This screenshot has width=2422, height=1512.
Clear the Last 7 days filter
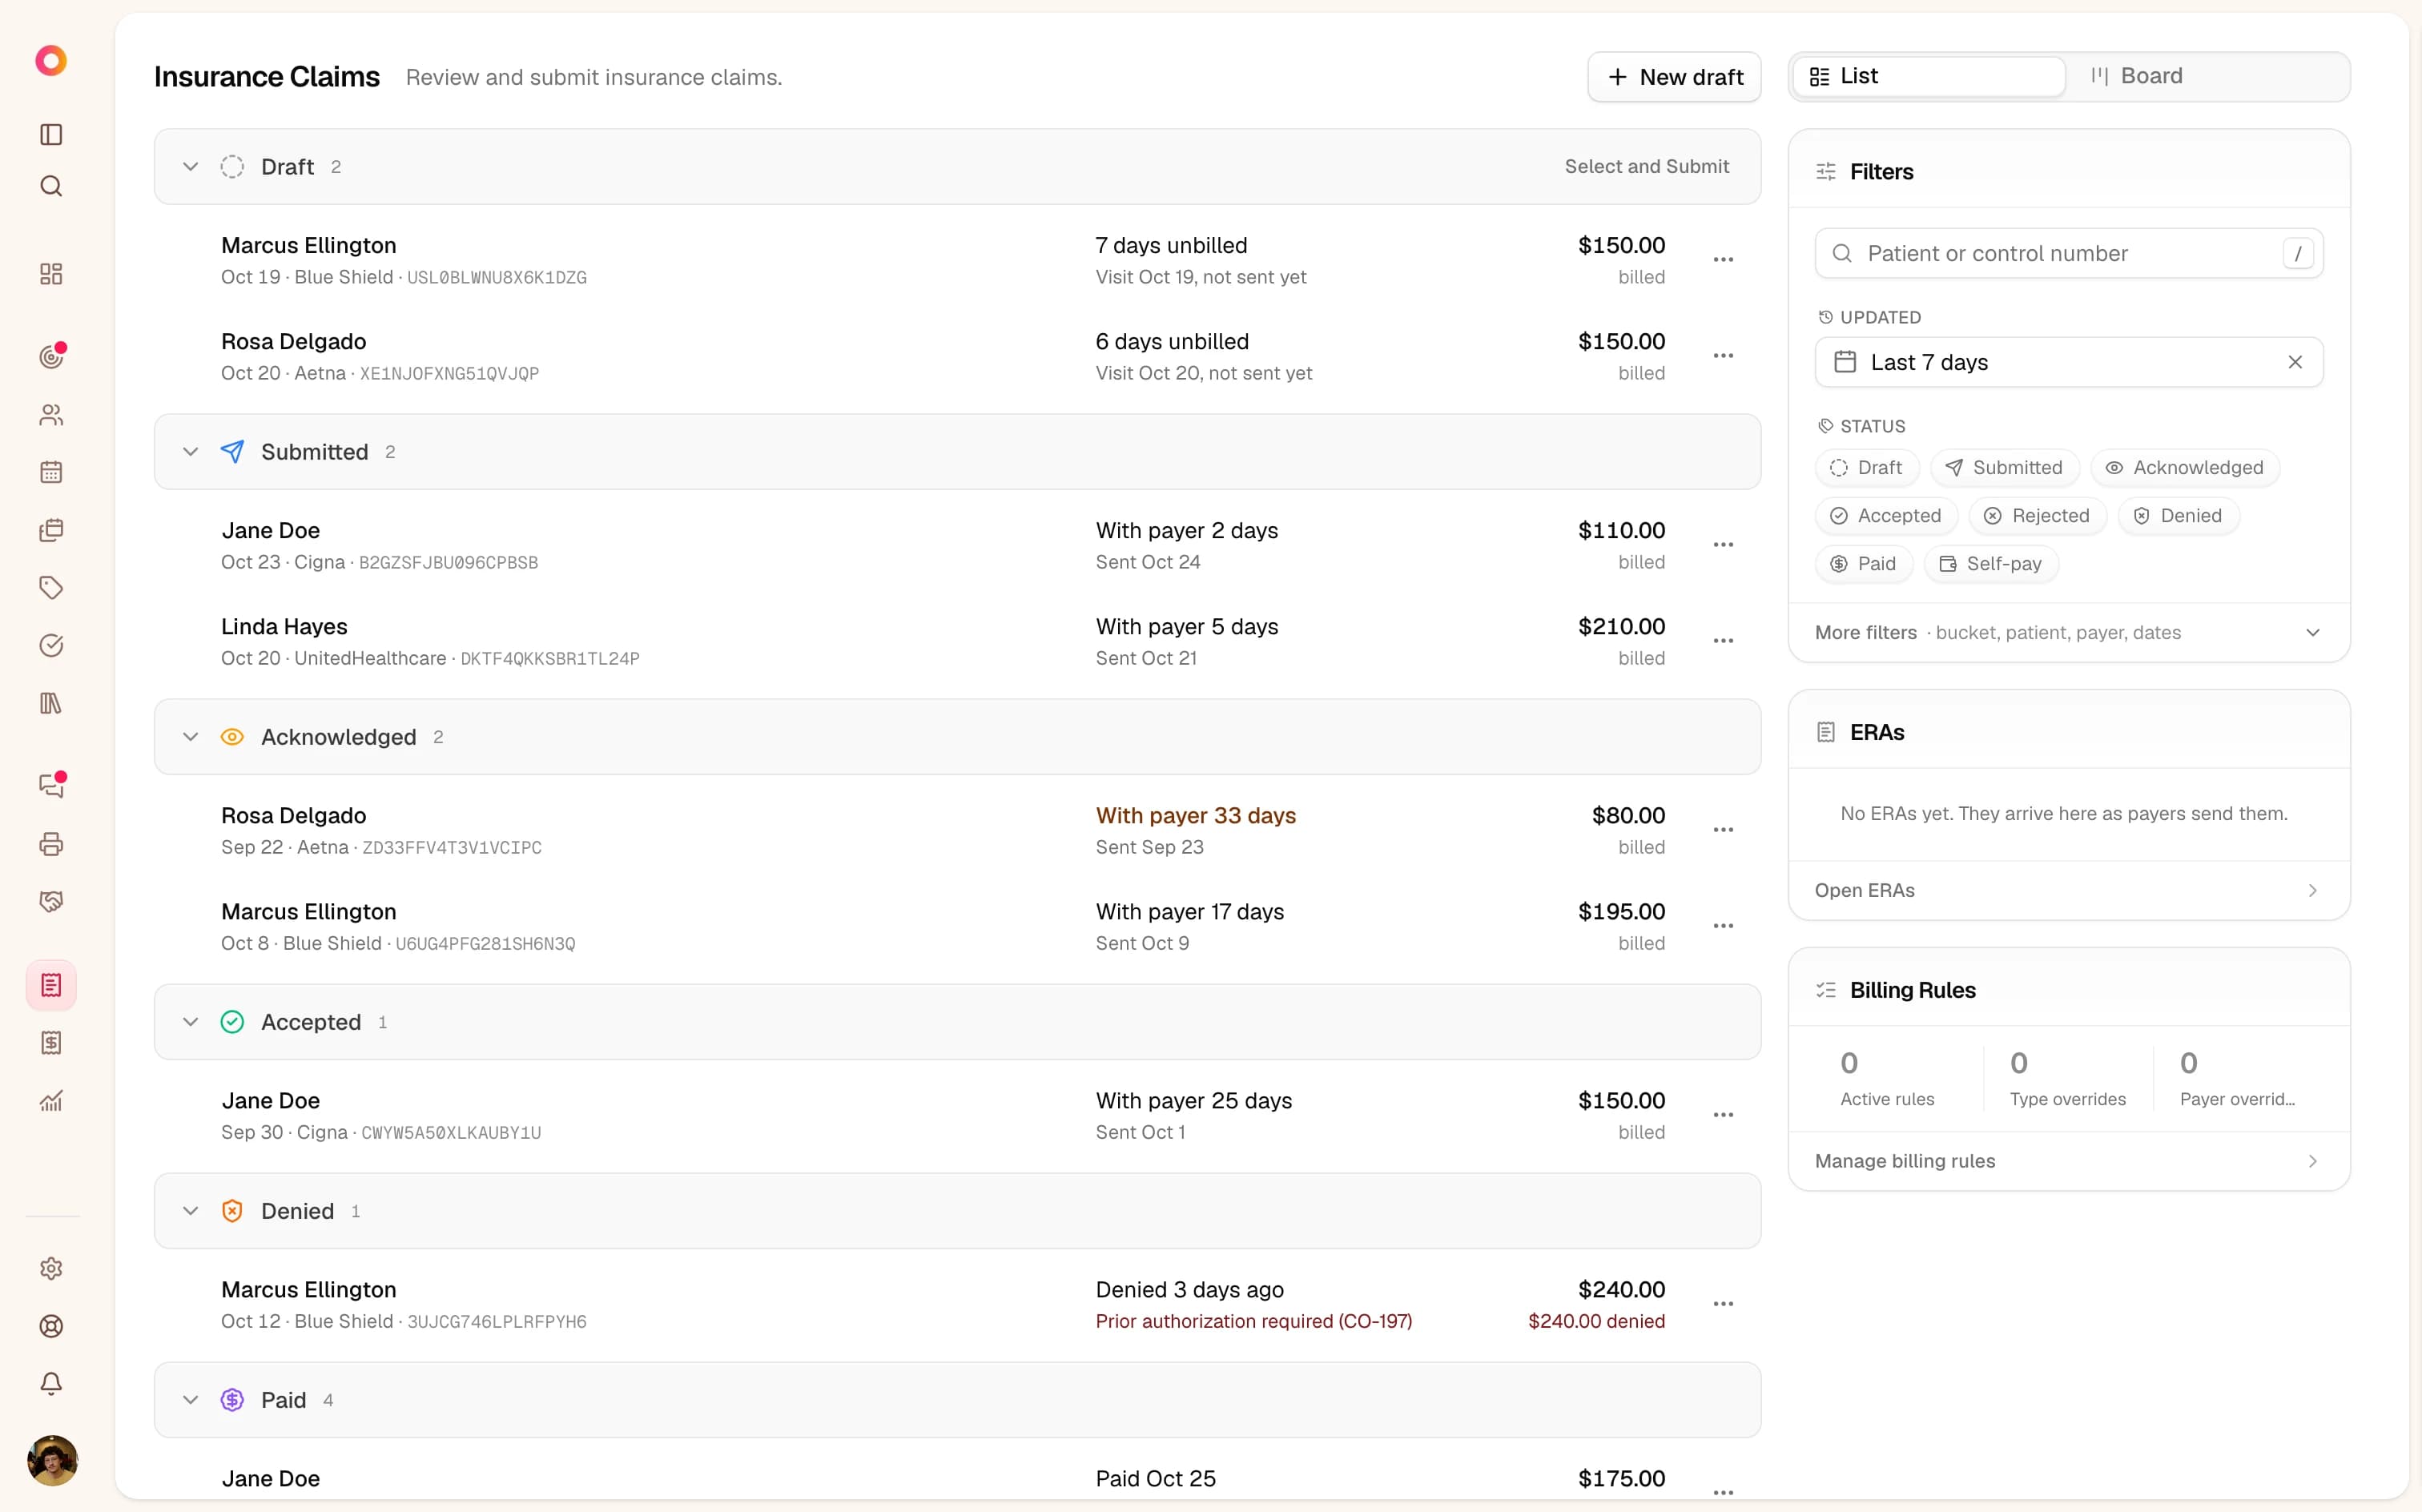pyautogui.click(x=2295, y=362)
